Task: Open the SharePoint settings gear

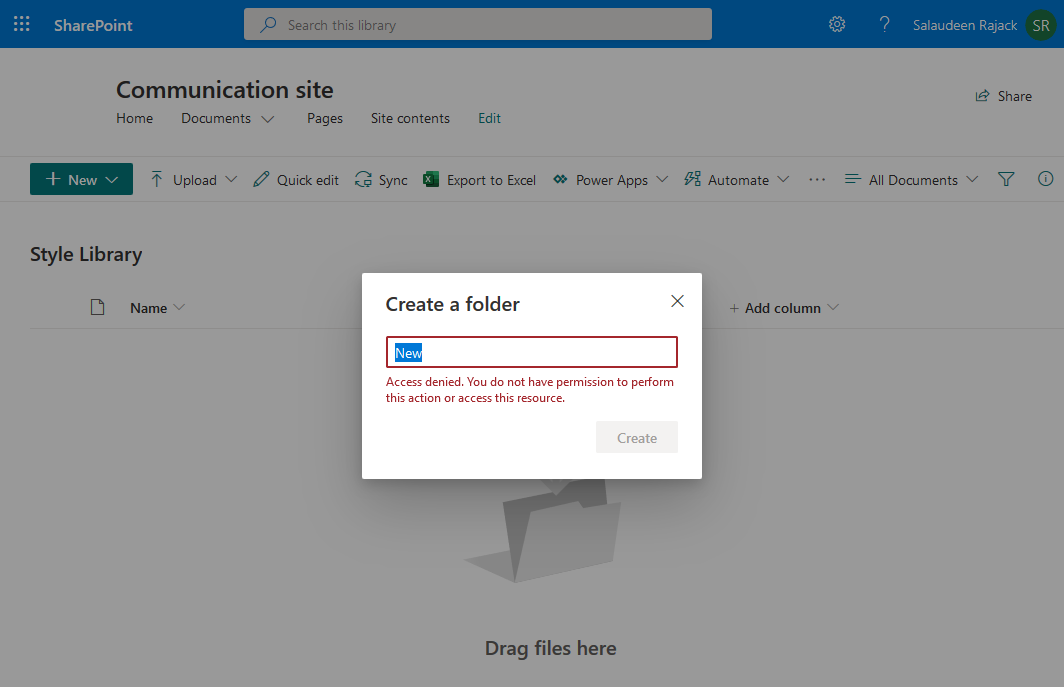Action: (837, 24)
